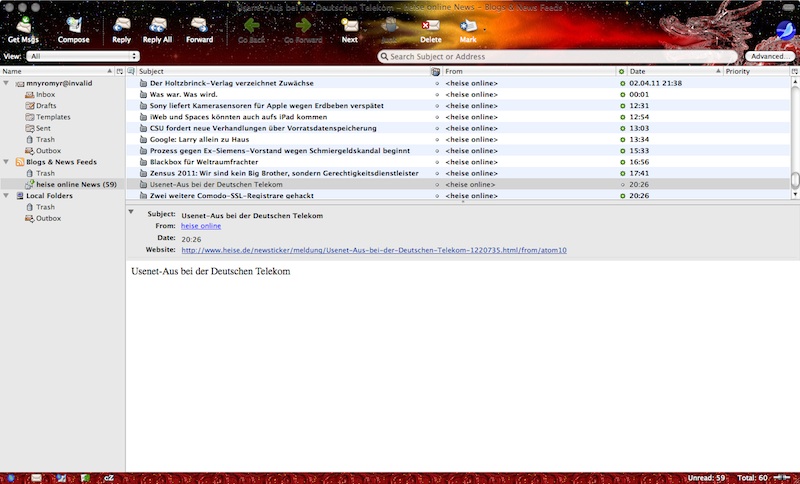800x484 pixels.
Task: Click the Reply All toolbar icon
Action: [157, 29]
